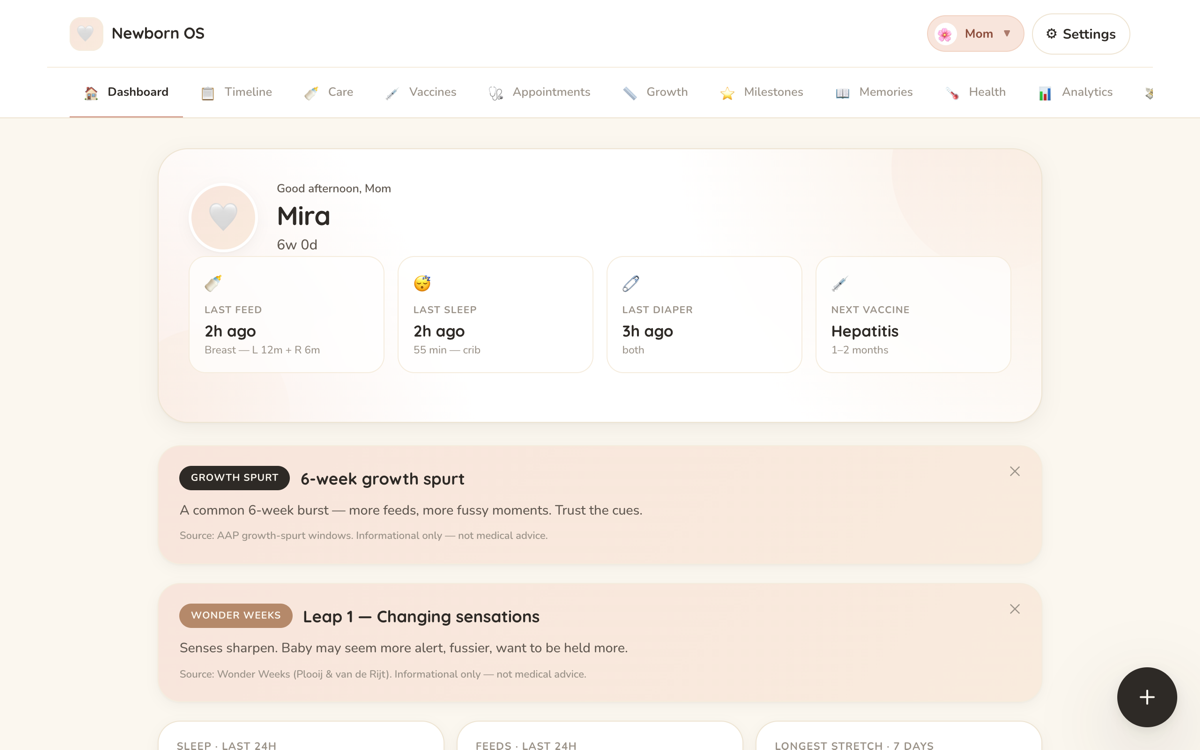Click the baby bottle icon in Last Feed
Screen dimensions: 1200x750
(x=213, y=284)
